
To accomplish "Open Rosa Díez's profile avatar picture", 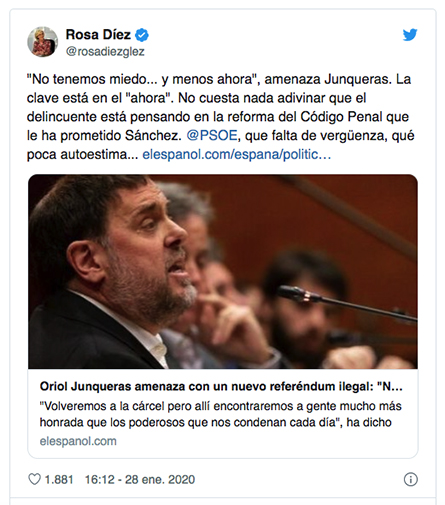I will pos(43,42).
